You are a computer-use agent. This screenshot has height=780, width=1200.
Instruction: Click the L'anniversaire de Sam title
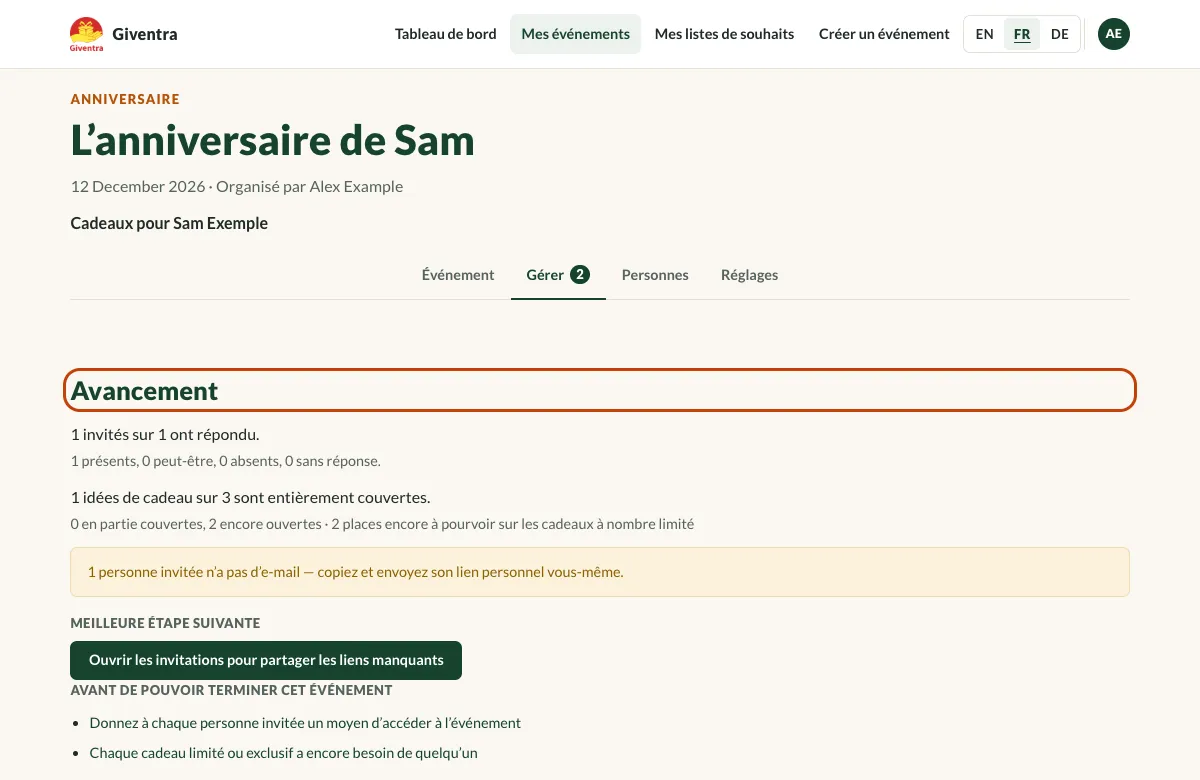272,141
